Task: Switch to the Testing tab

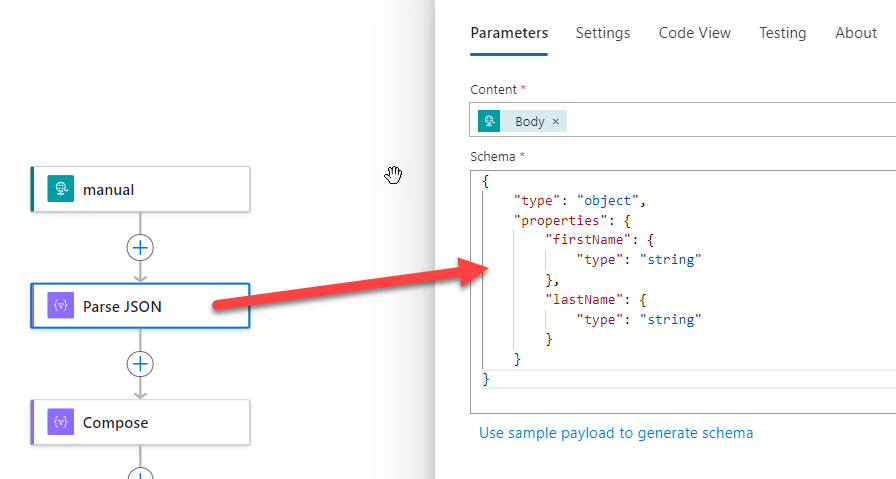Action: (x=782, y=33)
